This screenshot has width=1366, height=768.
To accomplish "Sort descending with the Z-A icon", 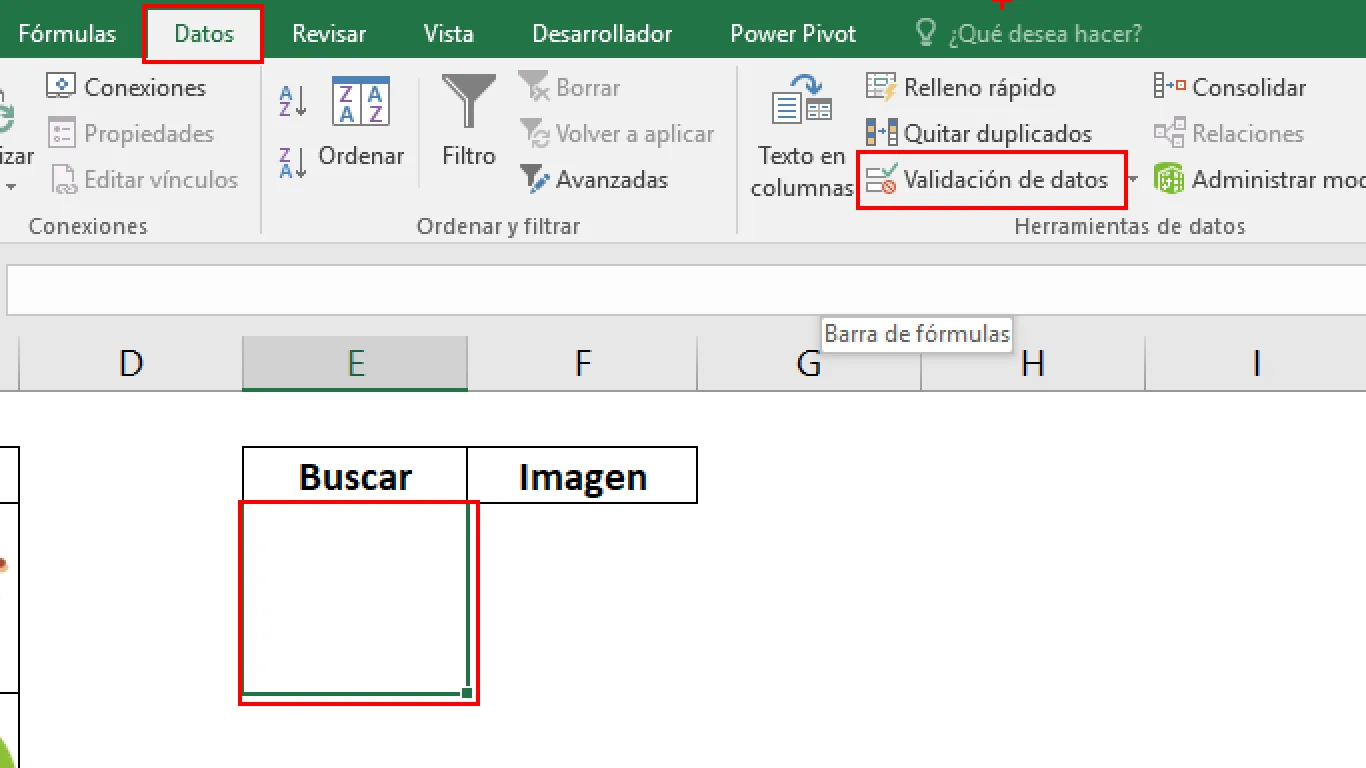I will [x=292, y=162].
